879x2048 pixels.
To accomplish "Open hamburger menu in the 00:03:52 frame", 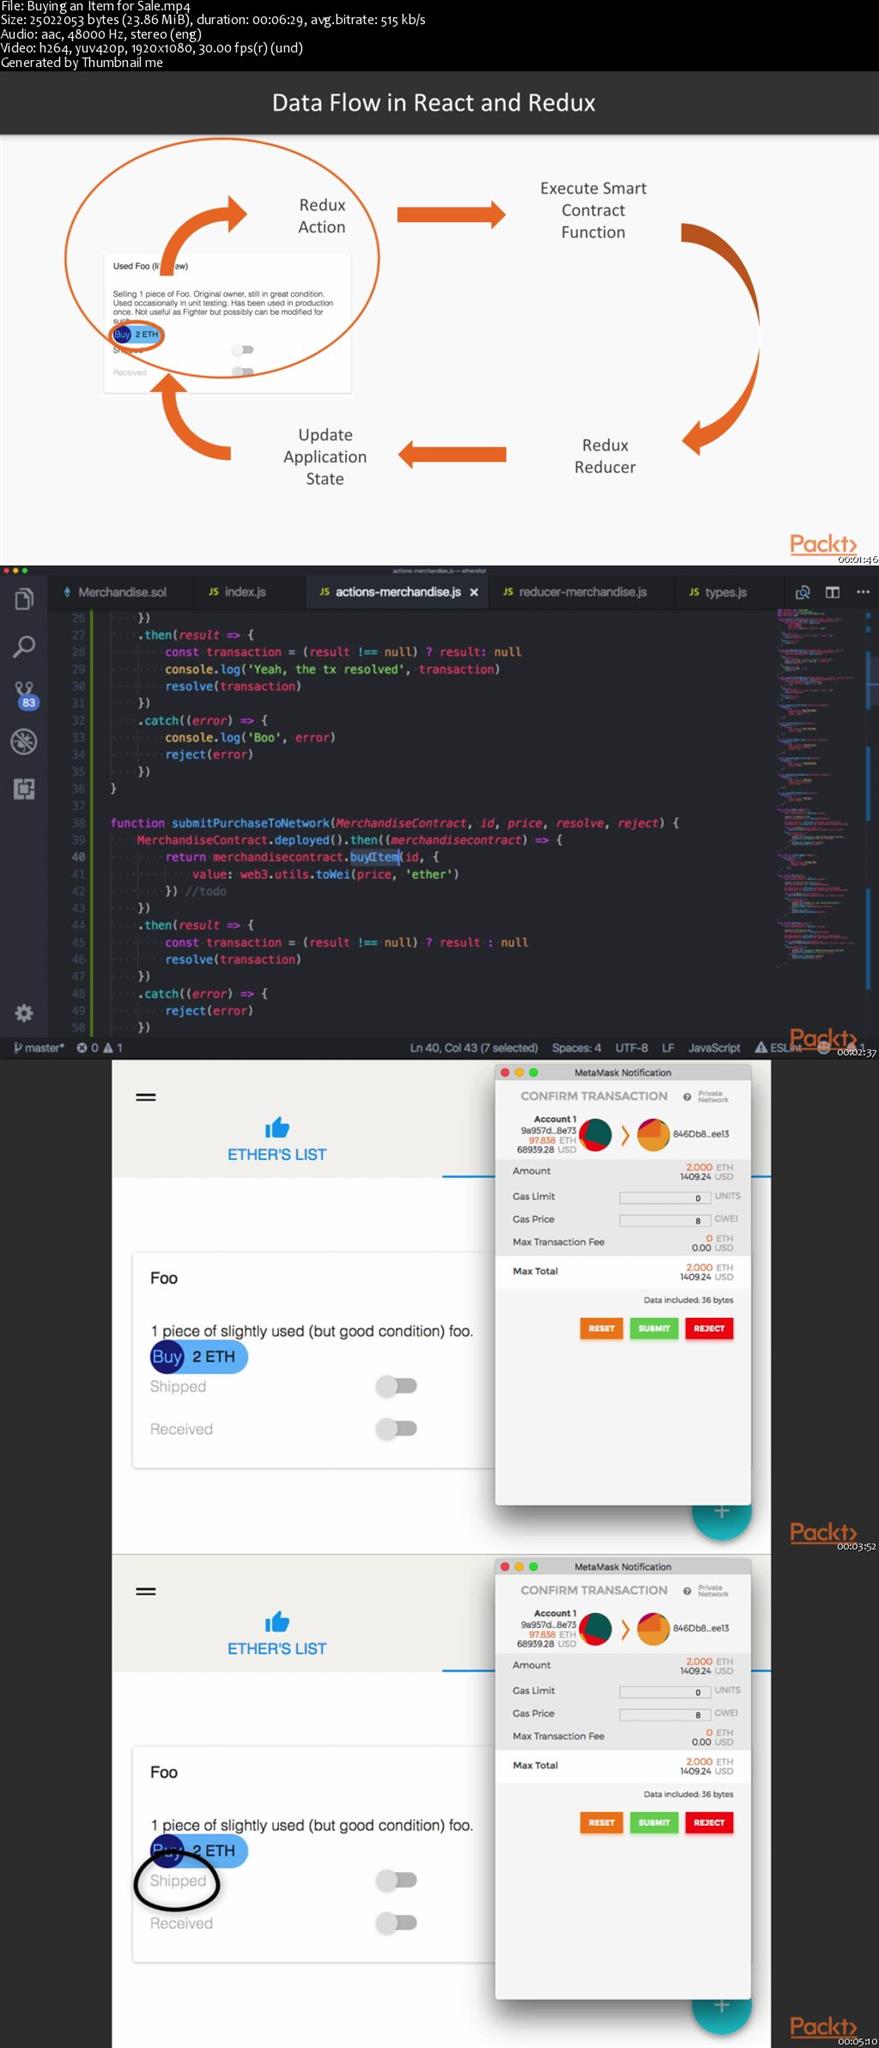I will pyautogui.click(x=146, y=1097).
